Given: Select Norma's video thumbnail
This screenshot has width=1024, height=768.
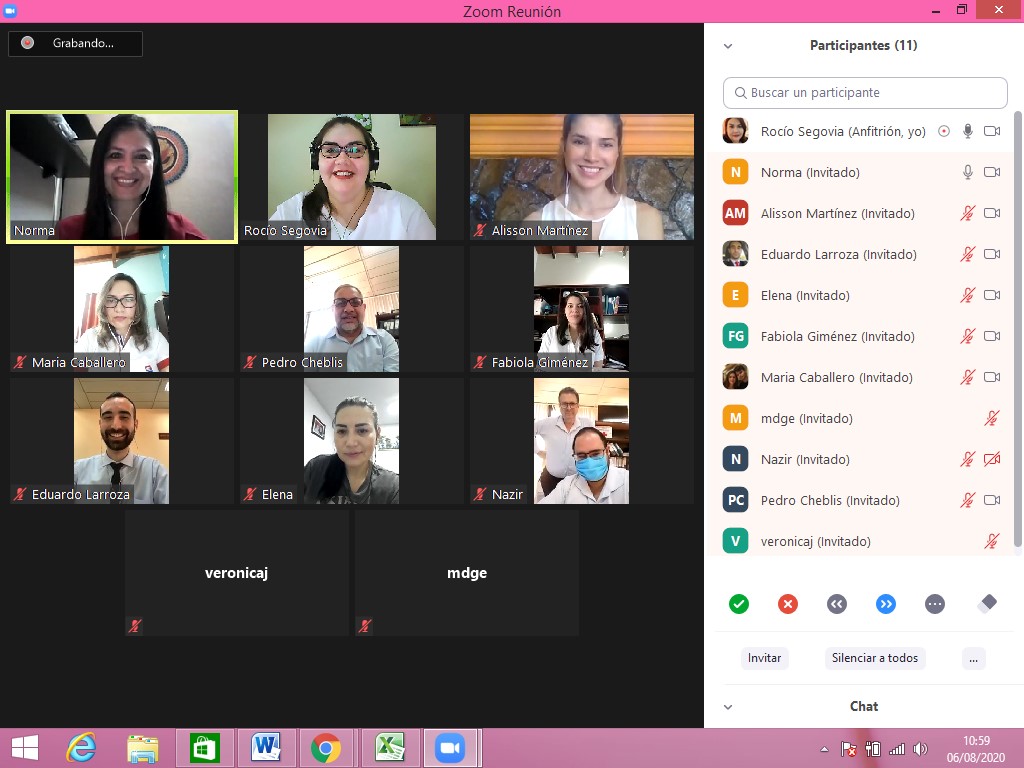Looking at the screenshot, I should [122, 177].
